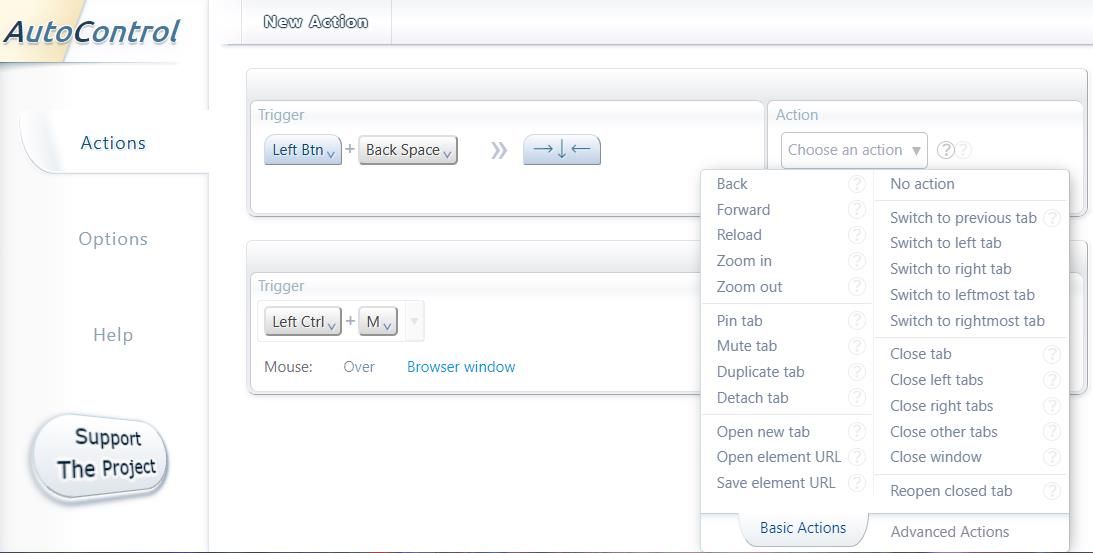This screenshot has width=1093, height=553.
Task: Choose the Close window action
Action: point(935,457)
